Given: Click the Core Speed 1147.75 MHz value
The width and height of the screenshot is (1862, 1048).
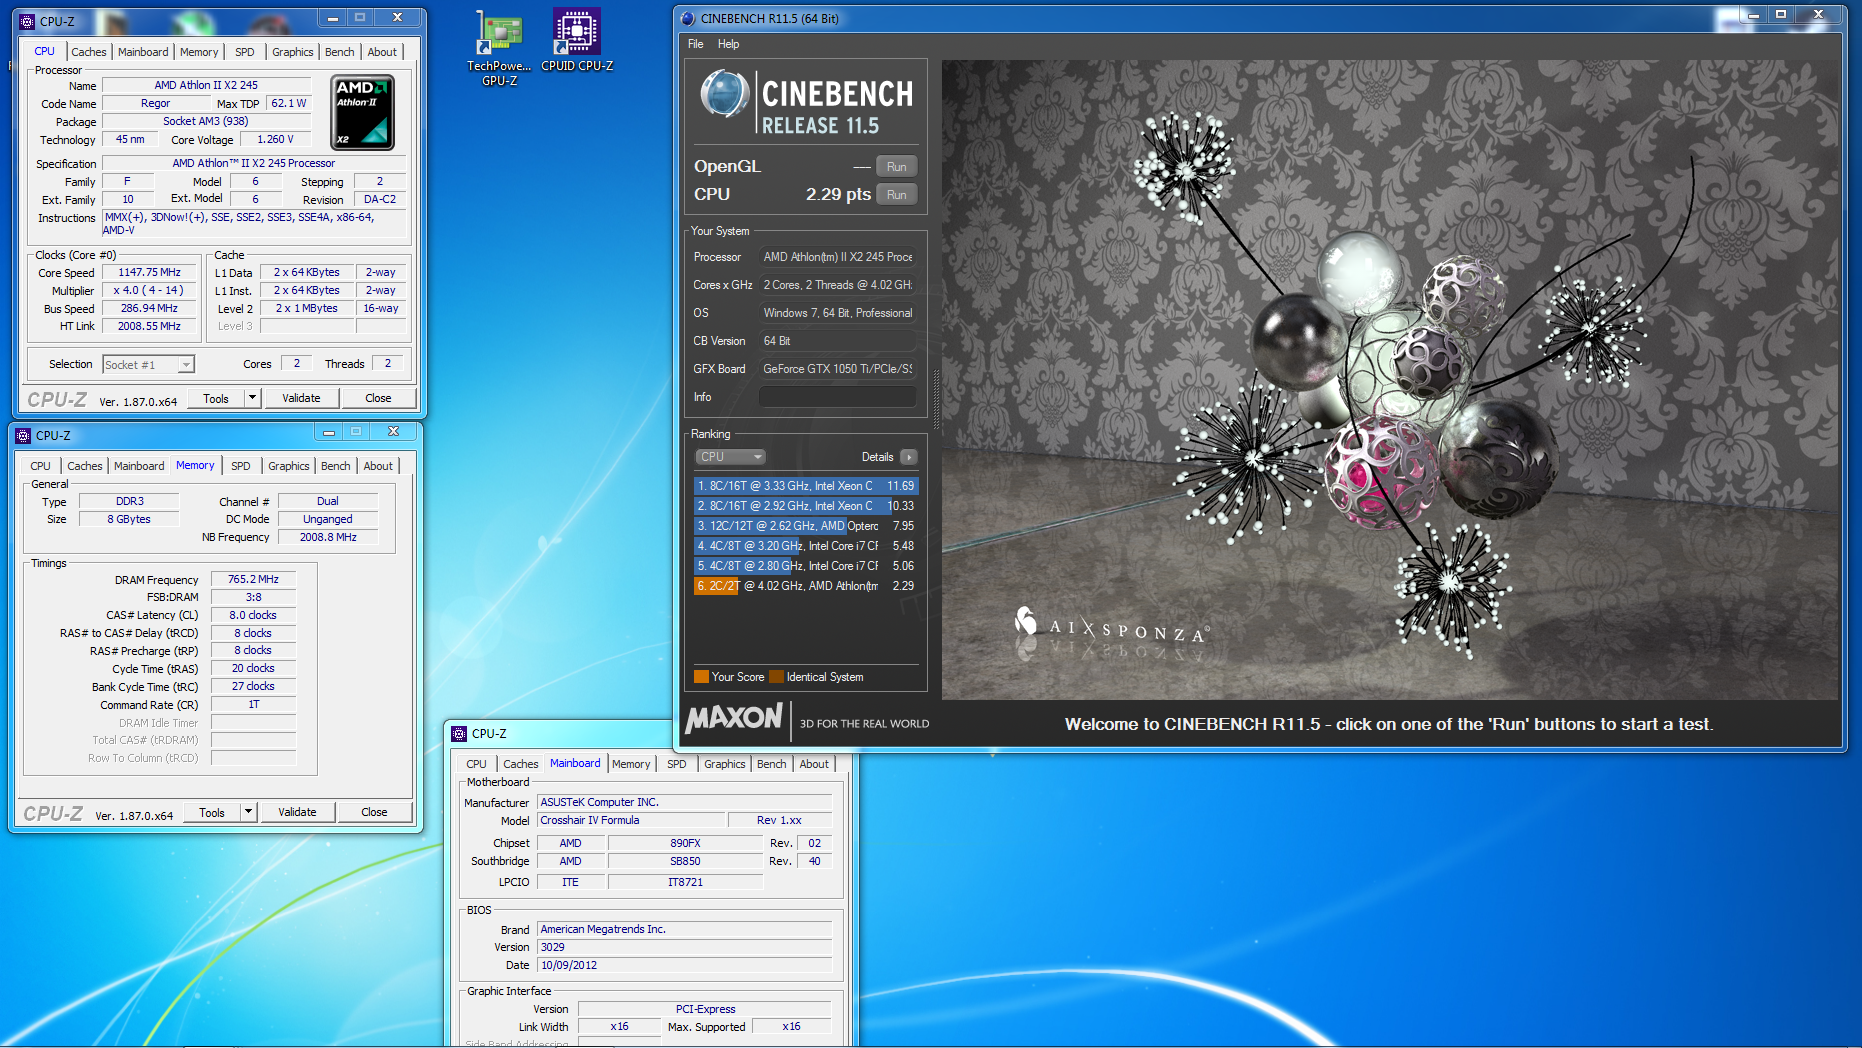Looking at the screenshot, I should 149,272.
